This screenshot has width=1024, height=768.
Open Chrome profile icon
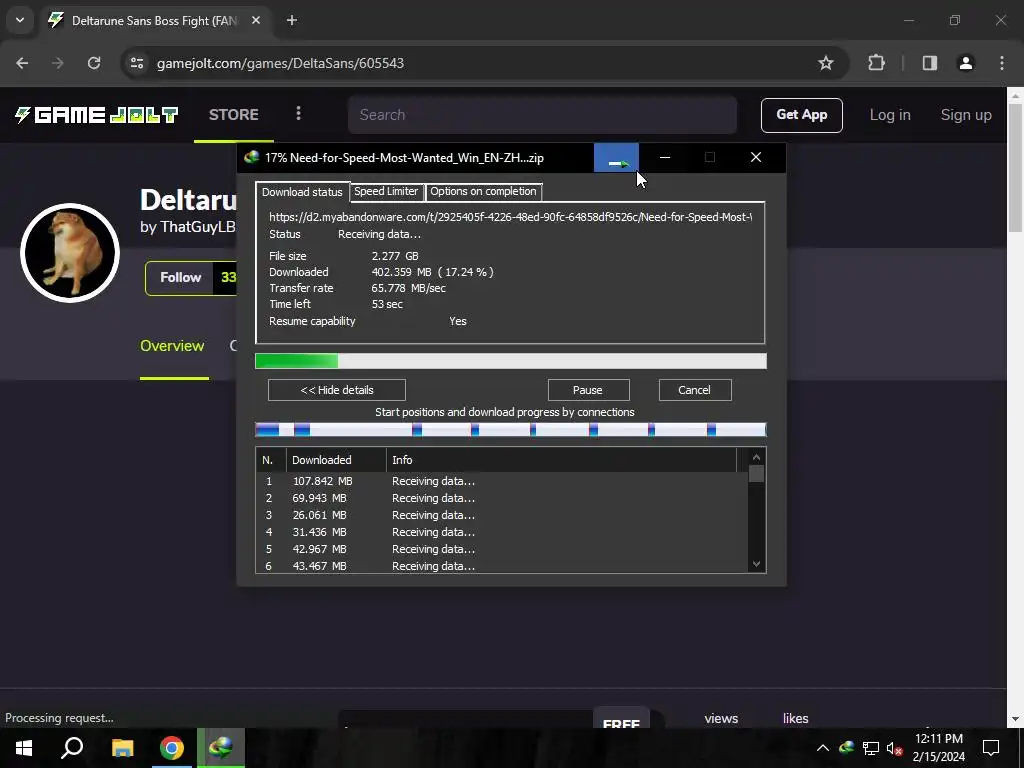pos(965,63)
